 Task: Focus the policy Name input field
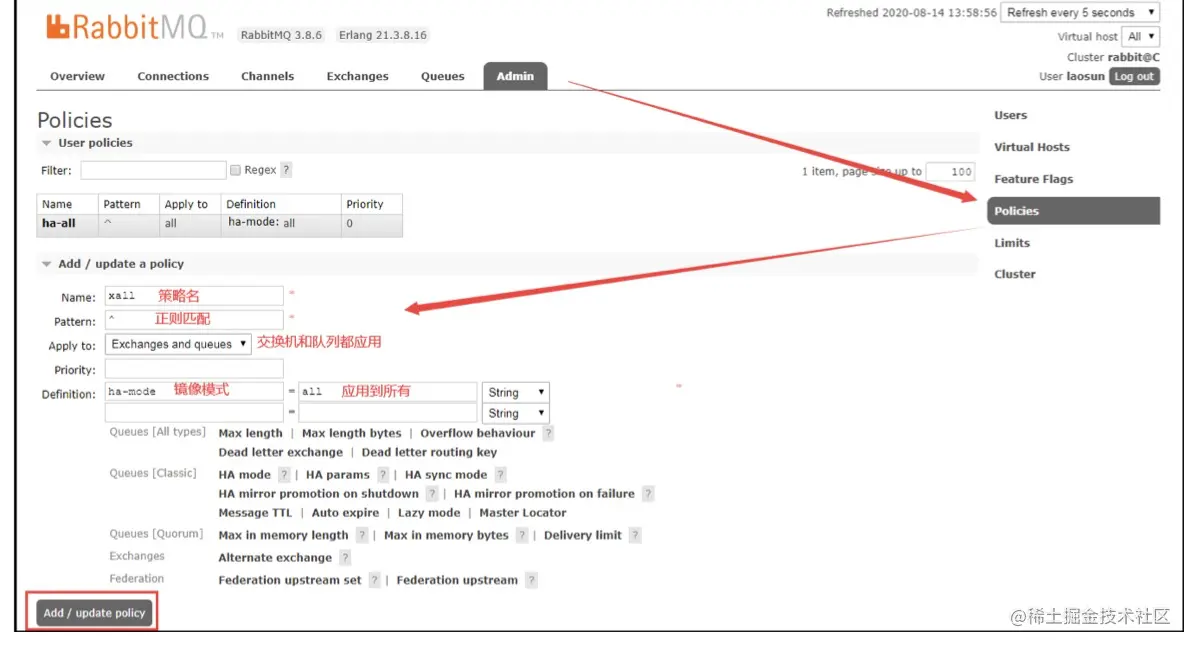coord(194,295)
